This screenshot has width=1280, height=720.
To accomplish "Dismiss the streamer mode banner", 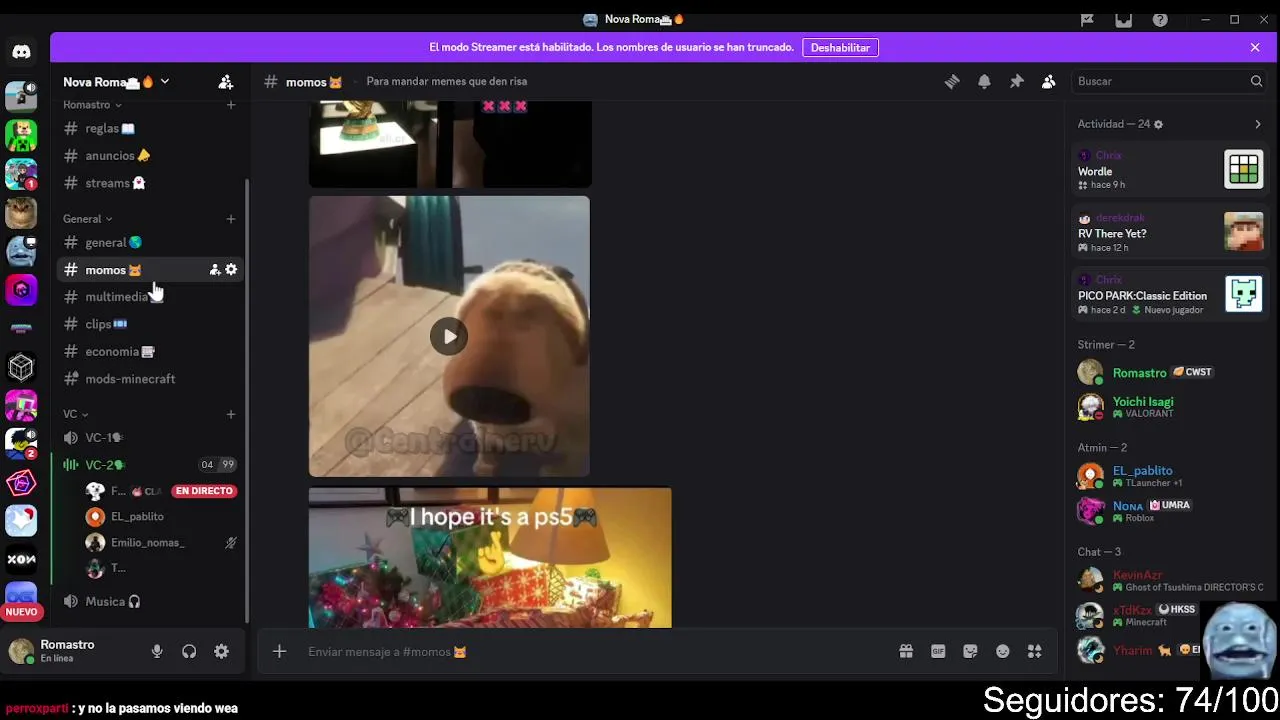I will (1255, 48).
